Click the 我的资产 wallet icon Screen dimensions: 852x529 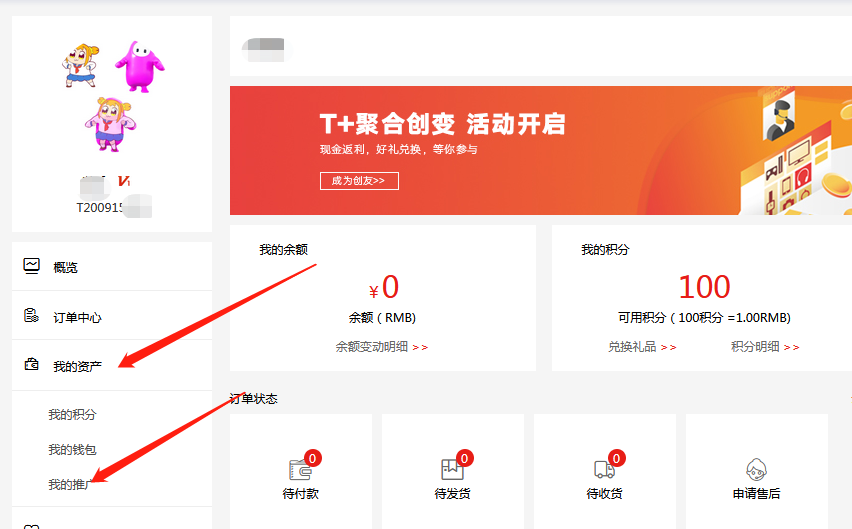(x=32, y=364)
